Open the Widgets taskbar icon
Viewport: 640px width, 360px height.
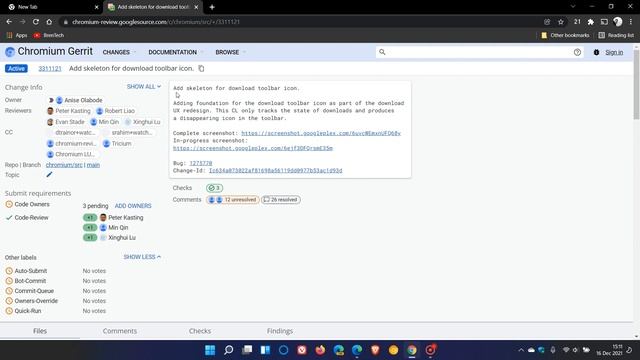coord(265,350)
